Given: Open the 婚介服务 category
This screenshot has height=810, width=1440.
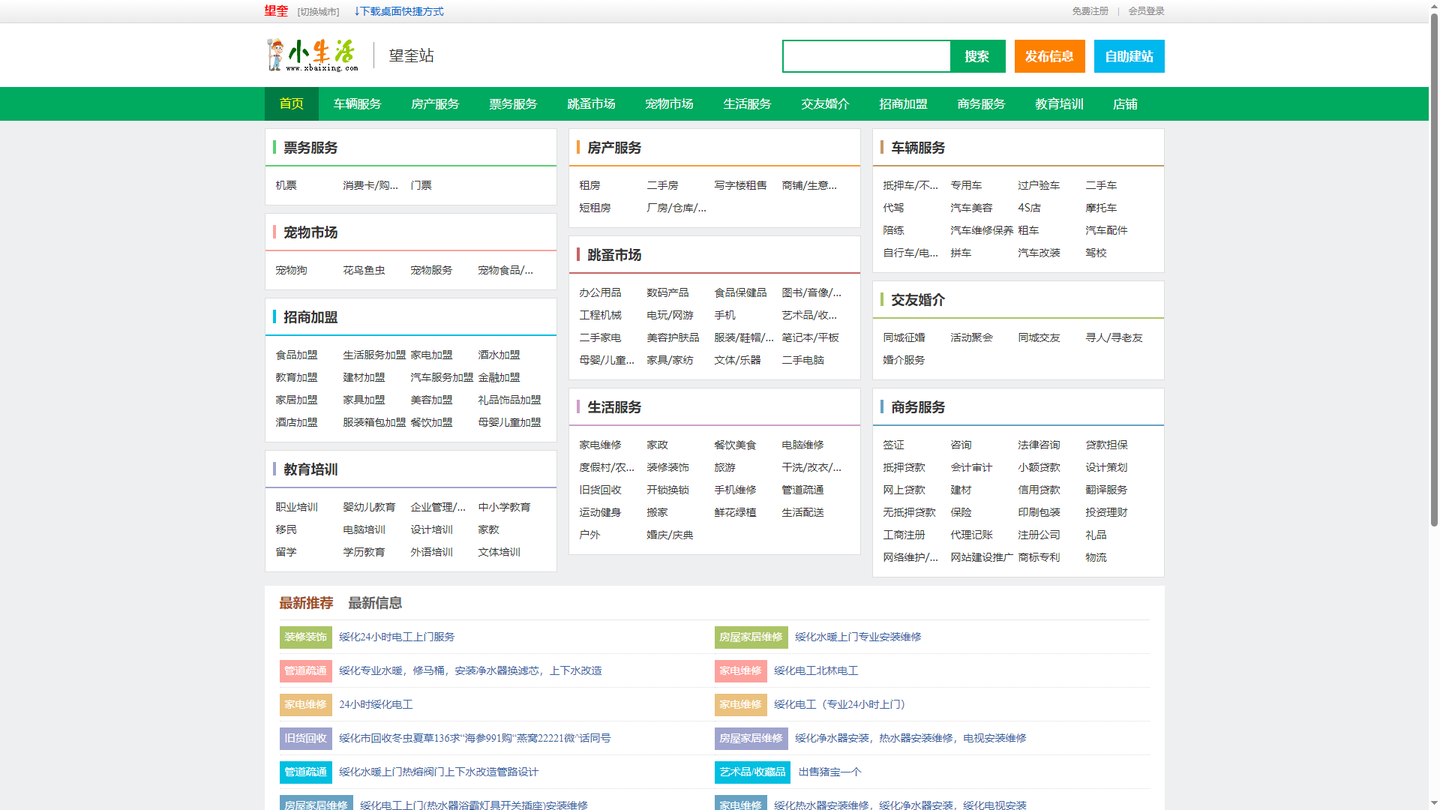Looking at the screenshot, I should tap(904, 360).
